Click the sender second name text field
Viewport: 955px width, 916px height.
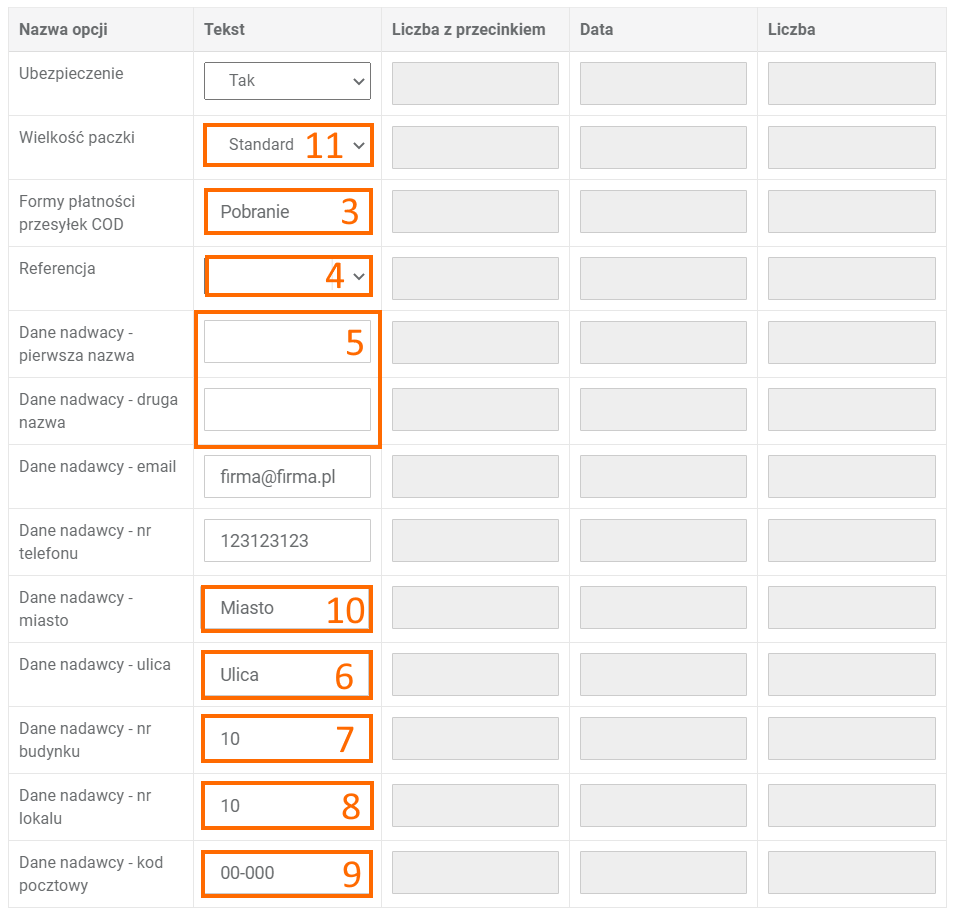click(x=287, y=409)
